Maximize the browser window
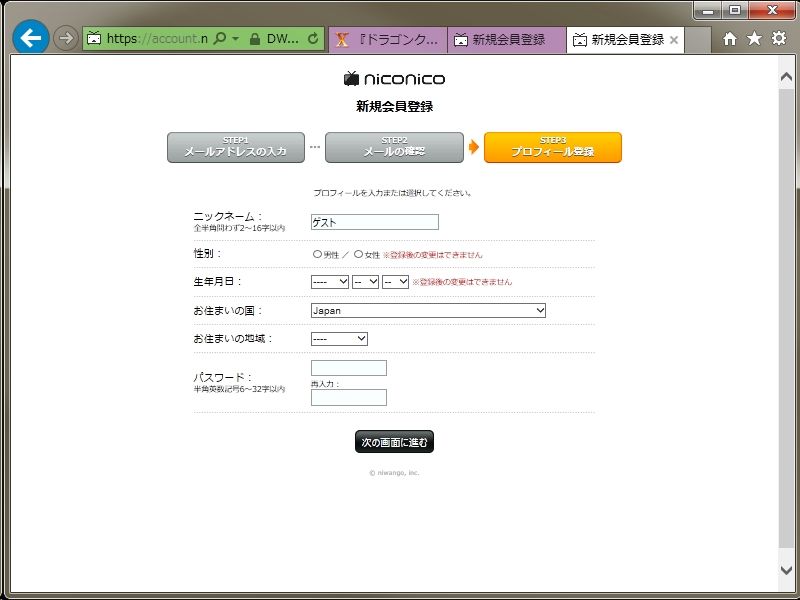 735,10
